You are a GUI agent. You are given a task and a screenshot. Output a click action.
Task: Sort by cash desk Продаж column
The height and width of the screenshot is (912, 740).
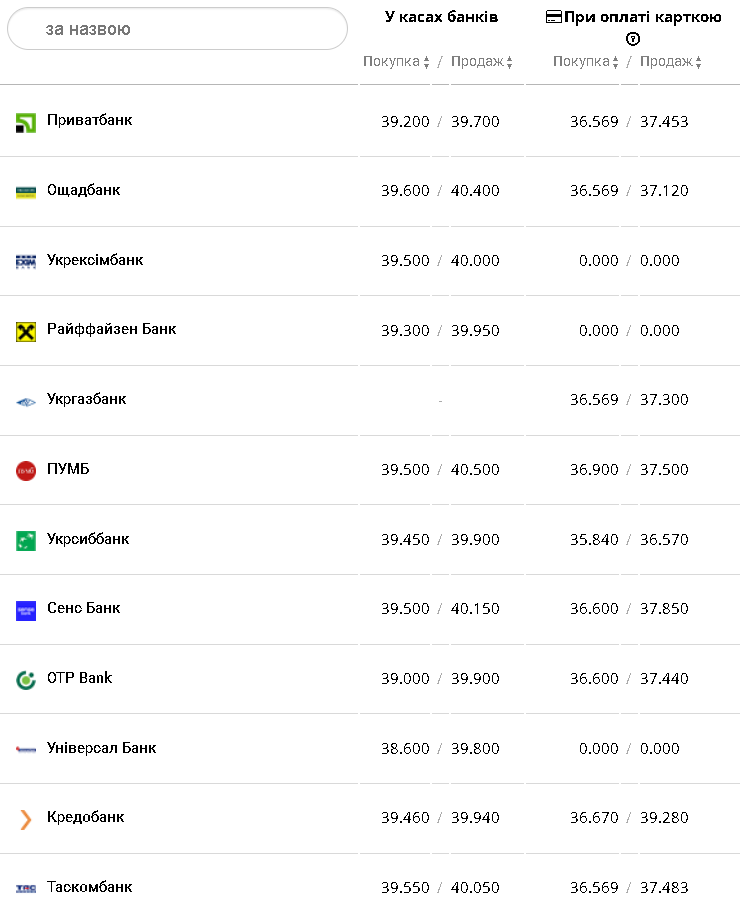(481, 62)
